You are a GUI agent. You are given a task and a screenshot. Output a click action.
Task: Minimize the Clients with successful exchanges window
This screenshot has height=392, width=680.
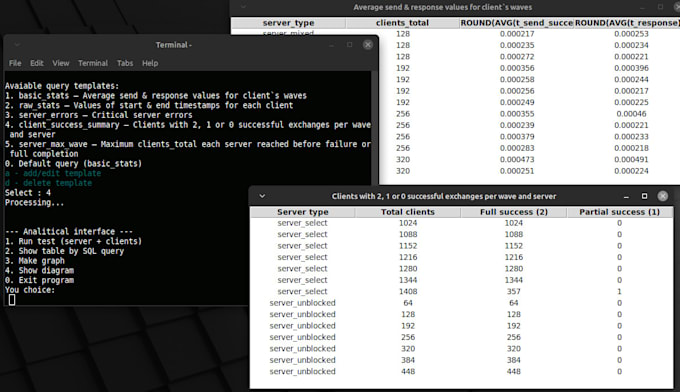pyautogui.click(x=626, y=196)
